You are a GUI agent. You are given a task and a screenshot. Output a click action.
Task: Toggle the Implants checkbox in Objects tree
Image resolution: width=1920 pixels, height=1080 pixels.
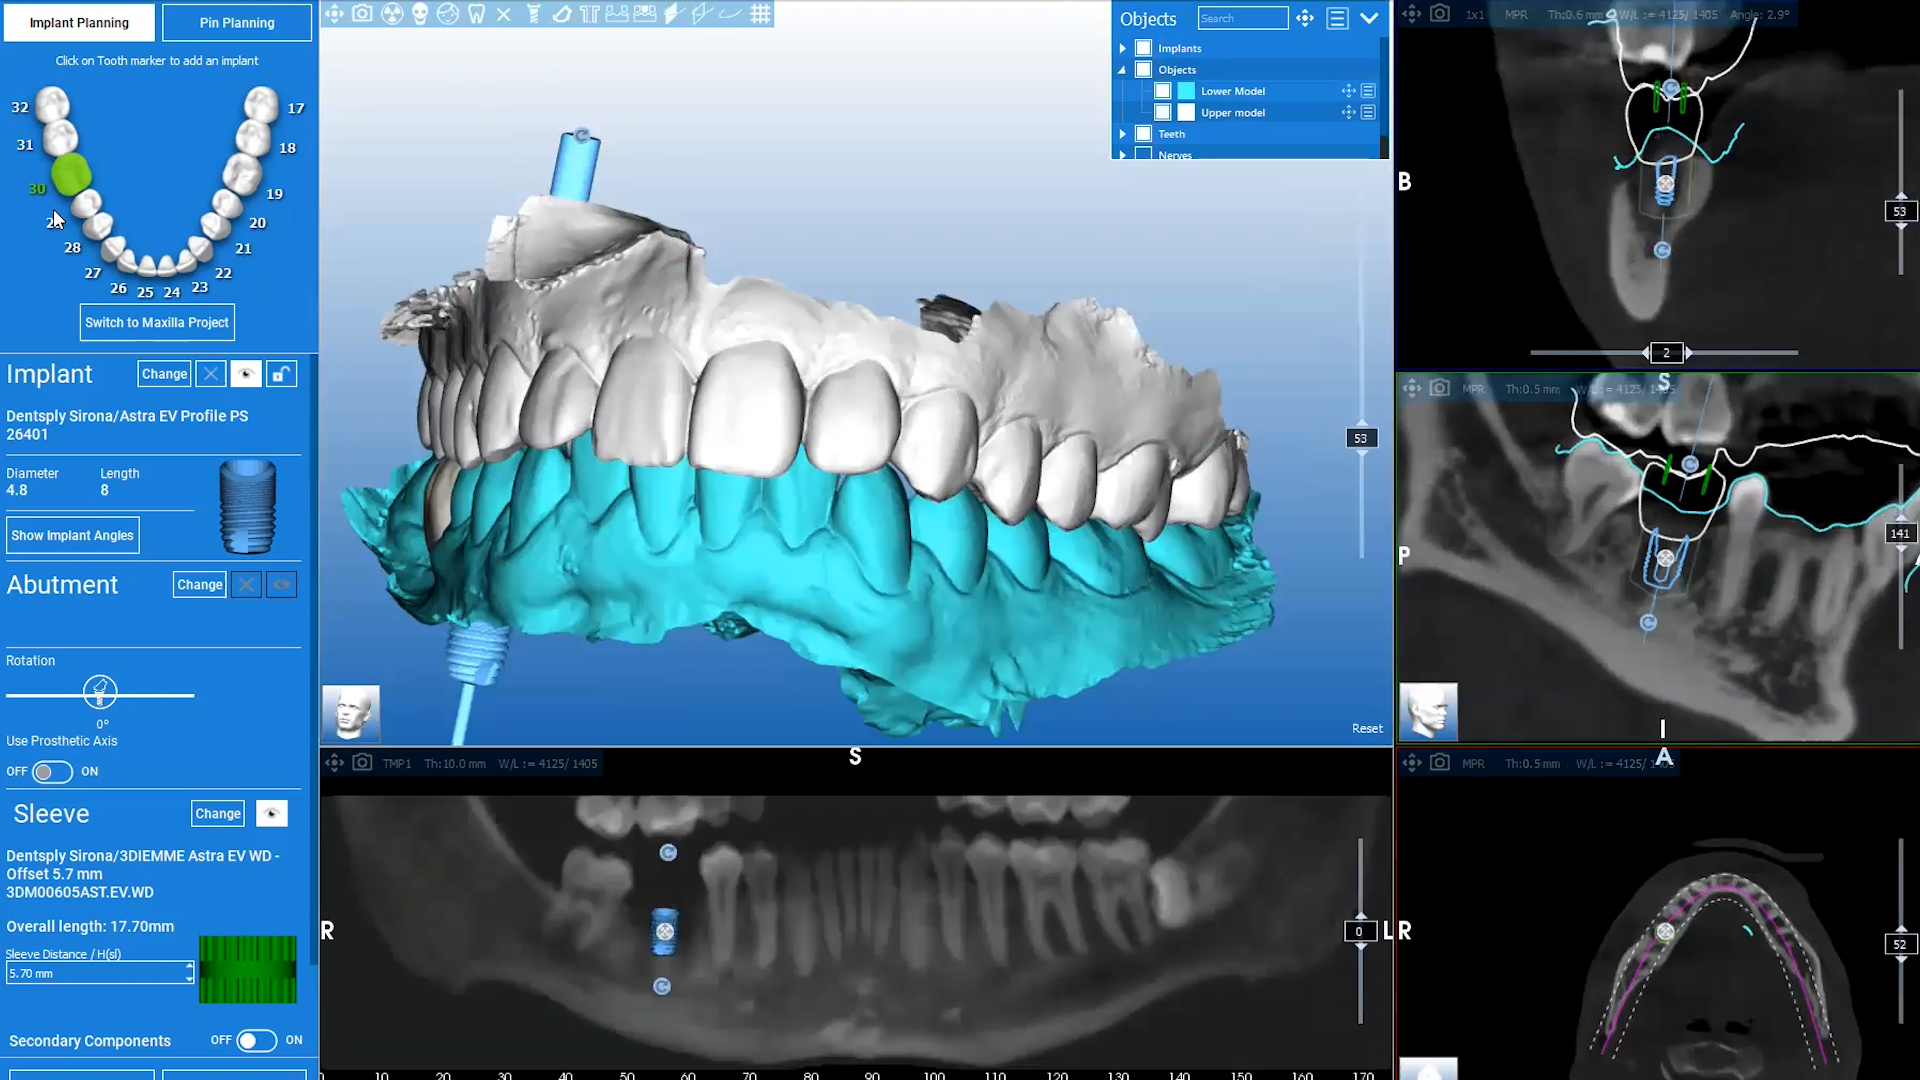[1144, 48]
